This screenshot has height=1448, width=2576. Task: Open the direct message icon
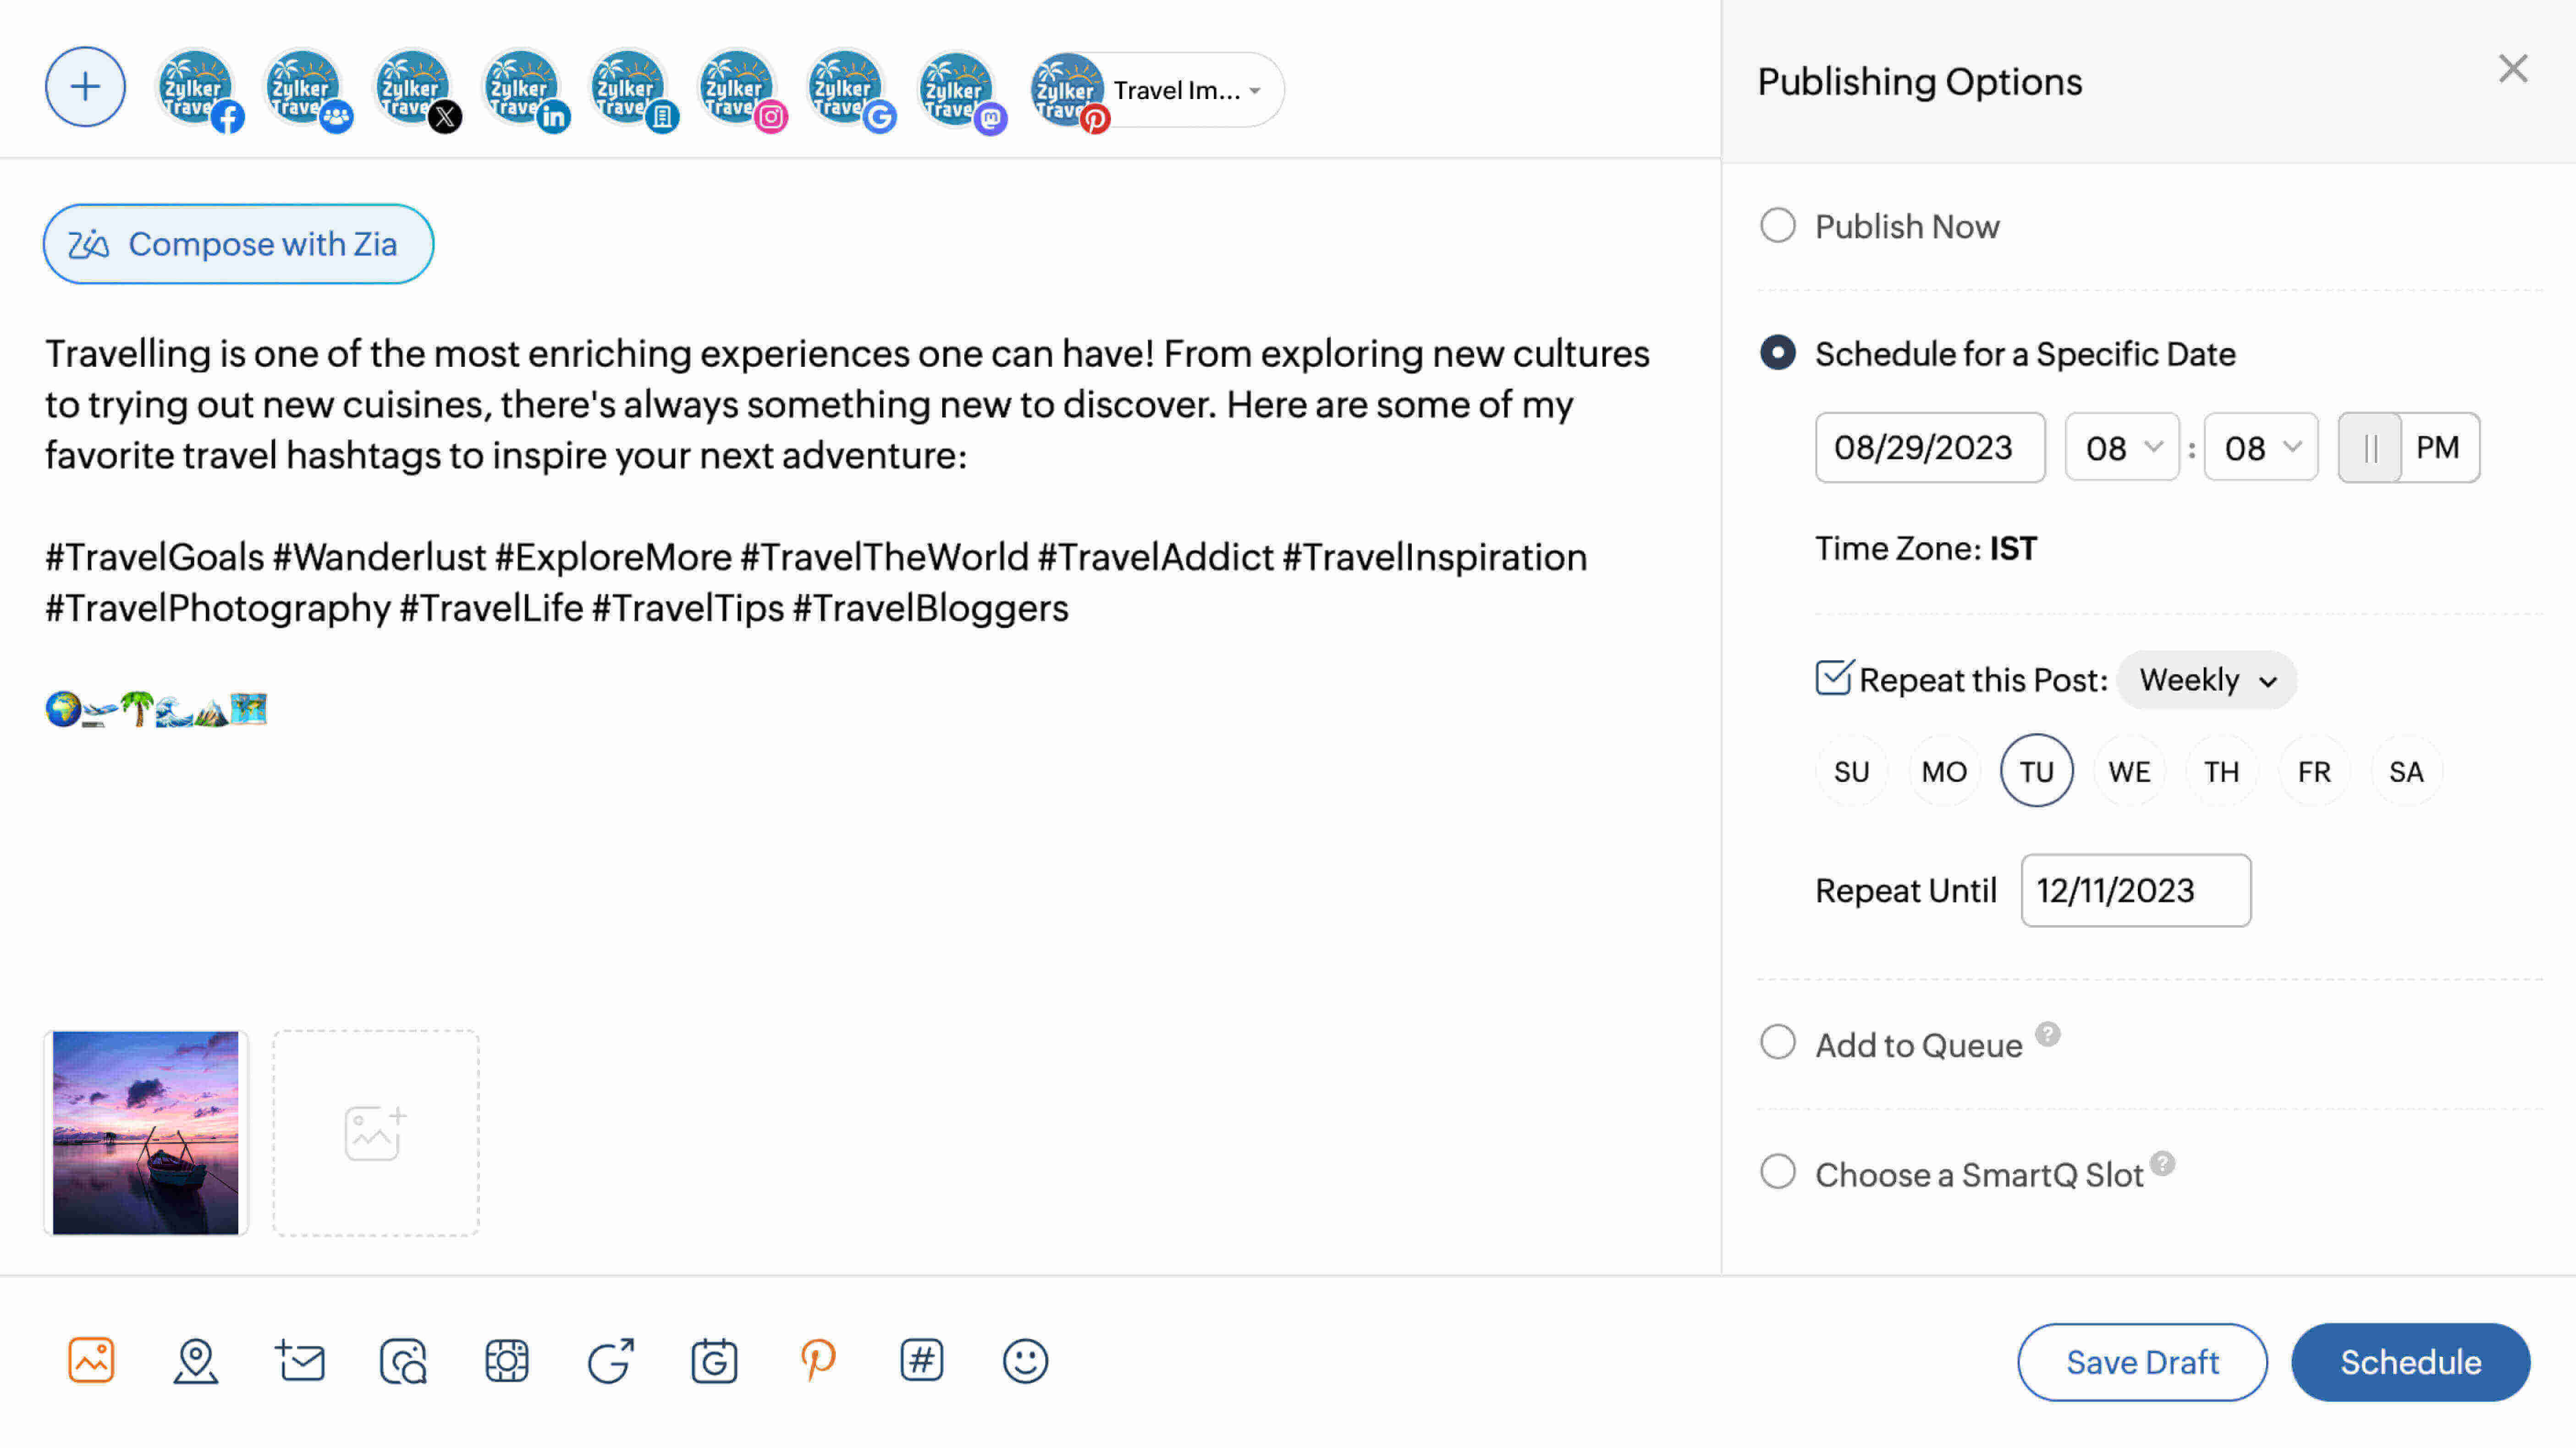(x=301, y=1361)
